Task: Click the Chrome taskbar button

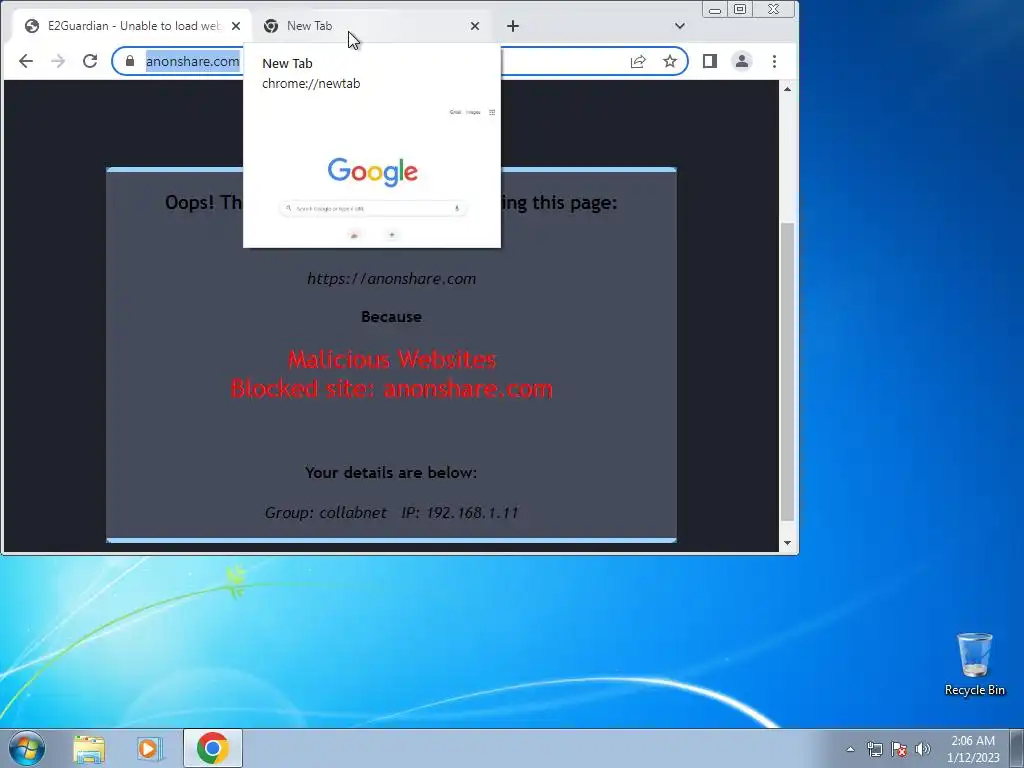Action: click(213, 748)
